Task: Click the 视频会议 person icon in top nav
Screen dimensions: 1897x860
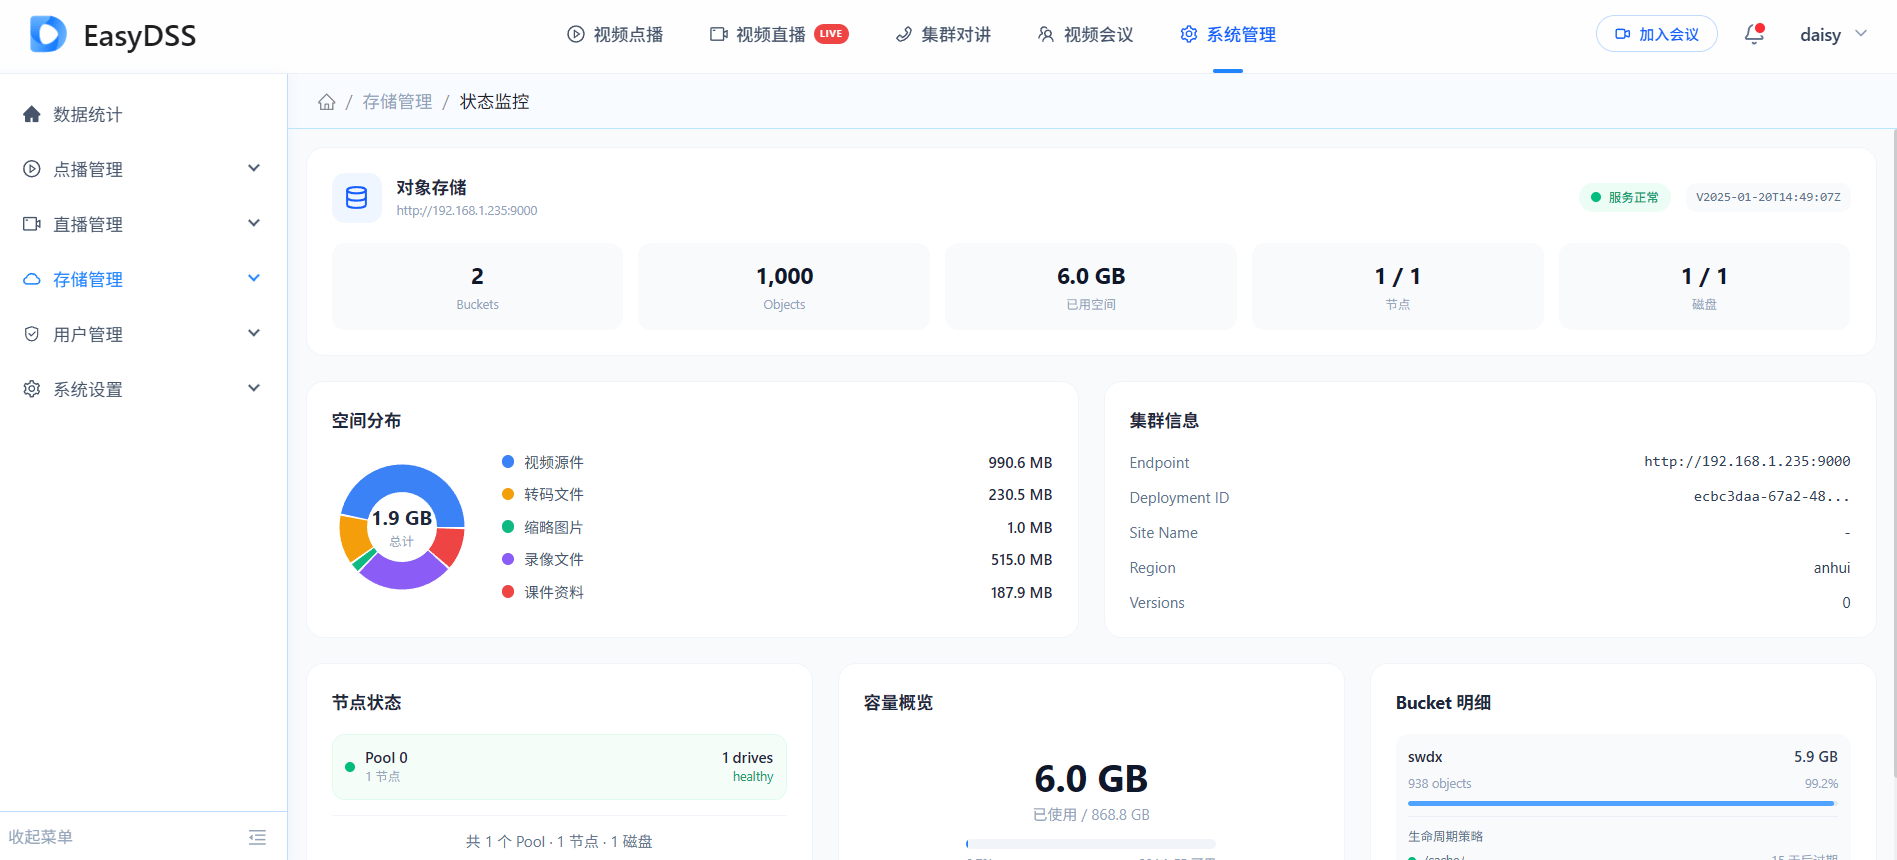Action: click(x=1046, y=35)
